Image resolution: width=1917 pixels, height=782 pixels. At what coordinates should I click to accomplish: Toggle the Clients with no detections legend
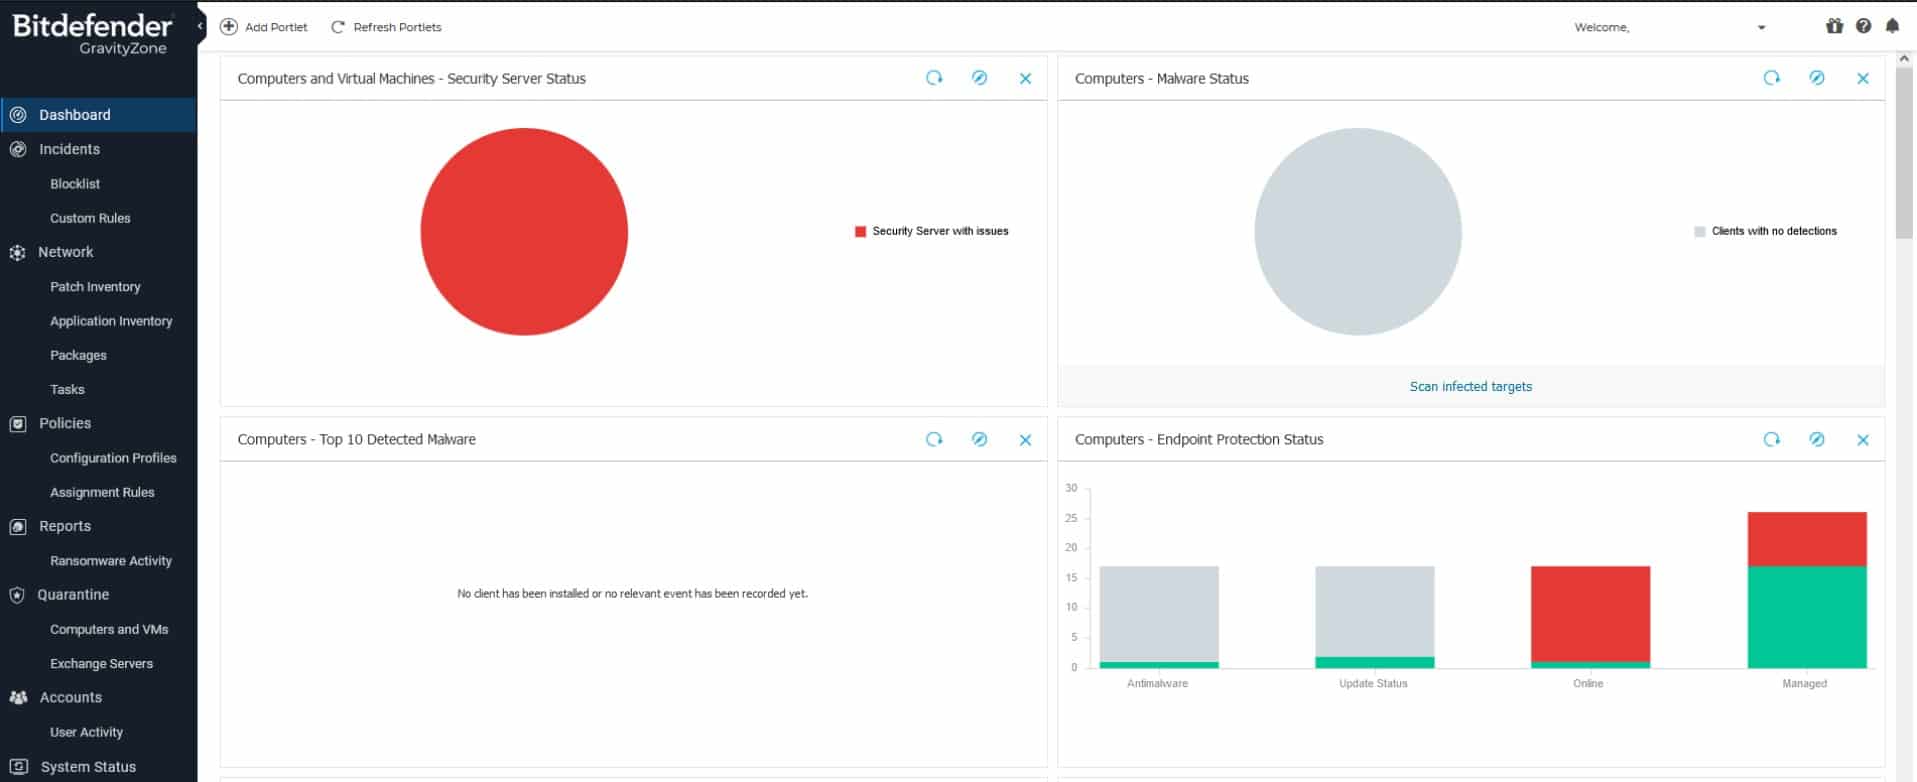[1765, 231]
